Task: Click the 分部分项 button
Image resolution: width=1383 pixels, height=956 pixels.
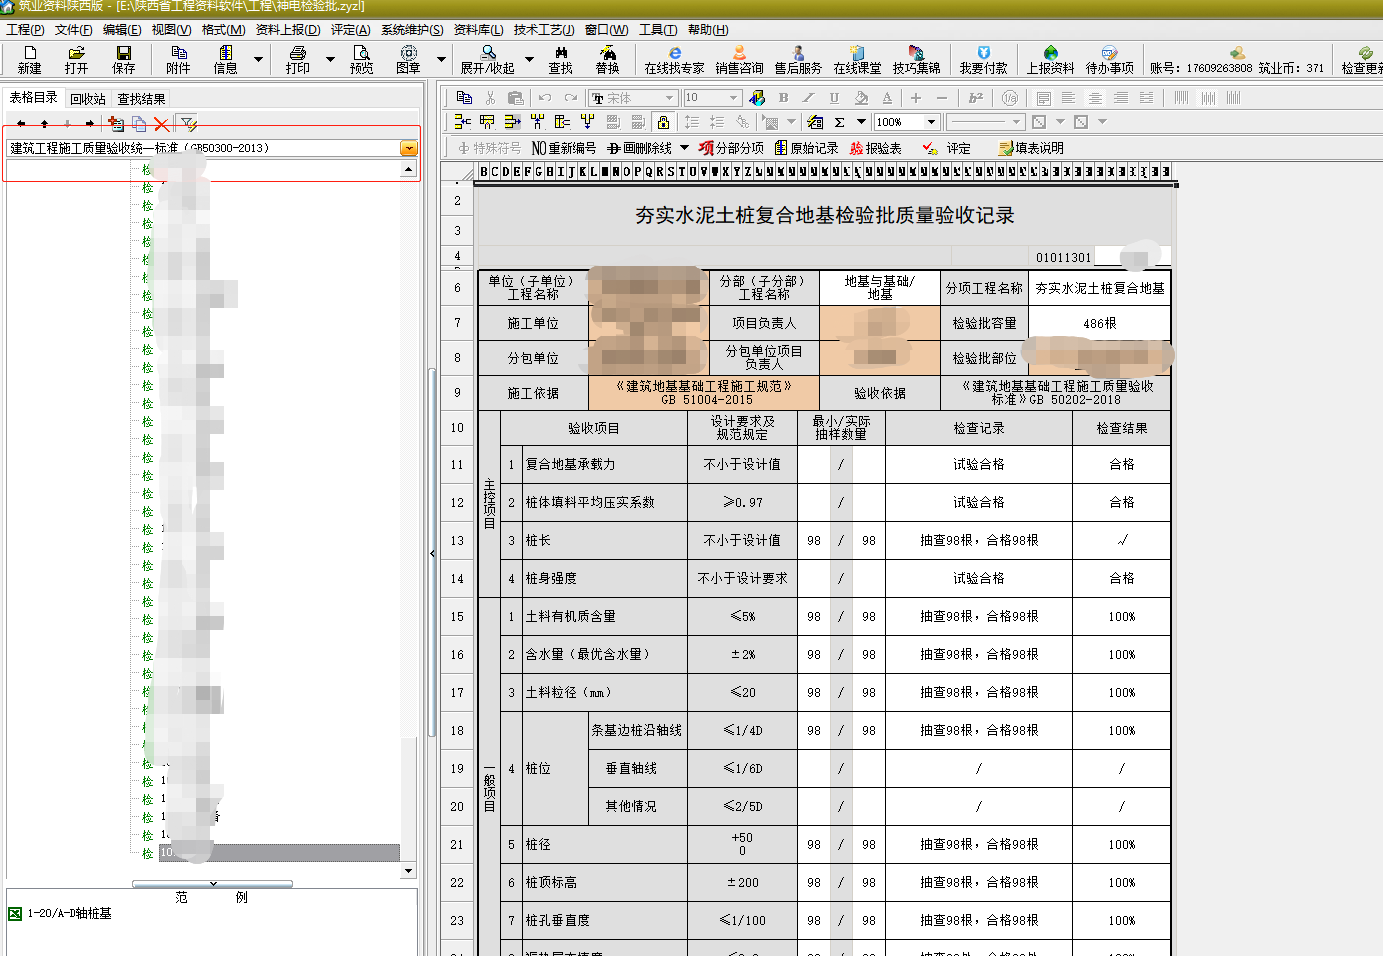Action: click(731, 148)
